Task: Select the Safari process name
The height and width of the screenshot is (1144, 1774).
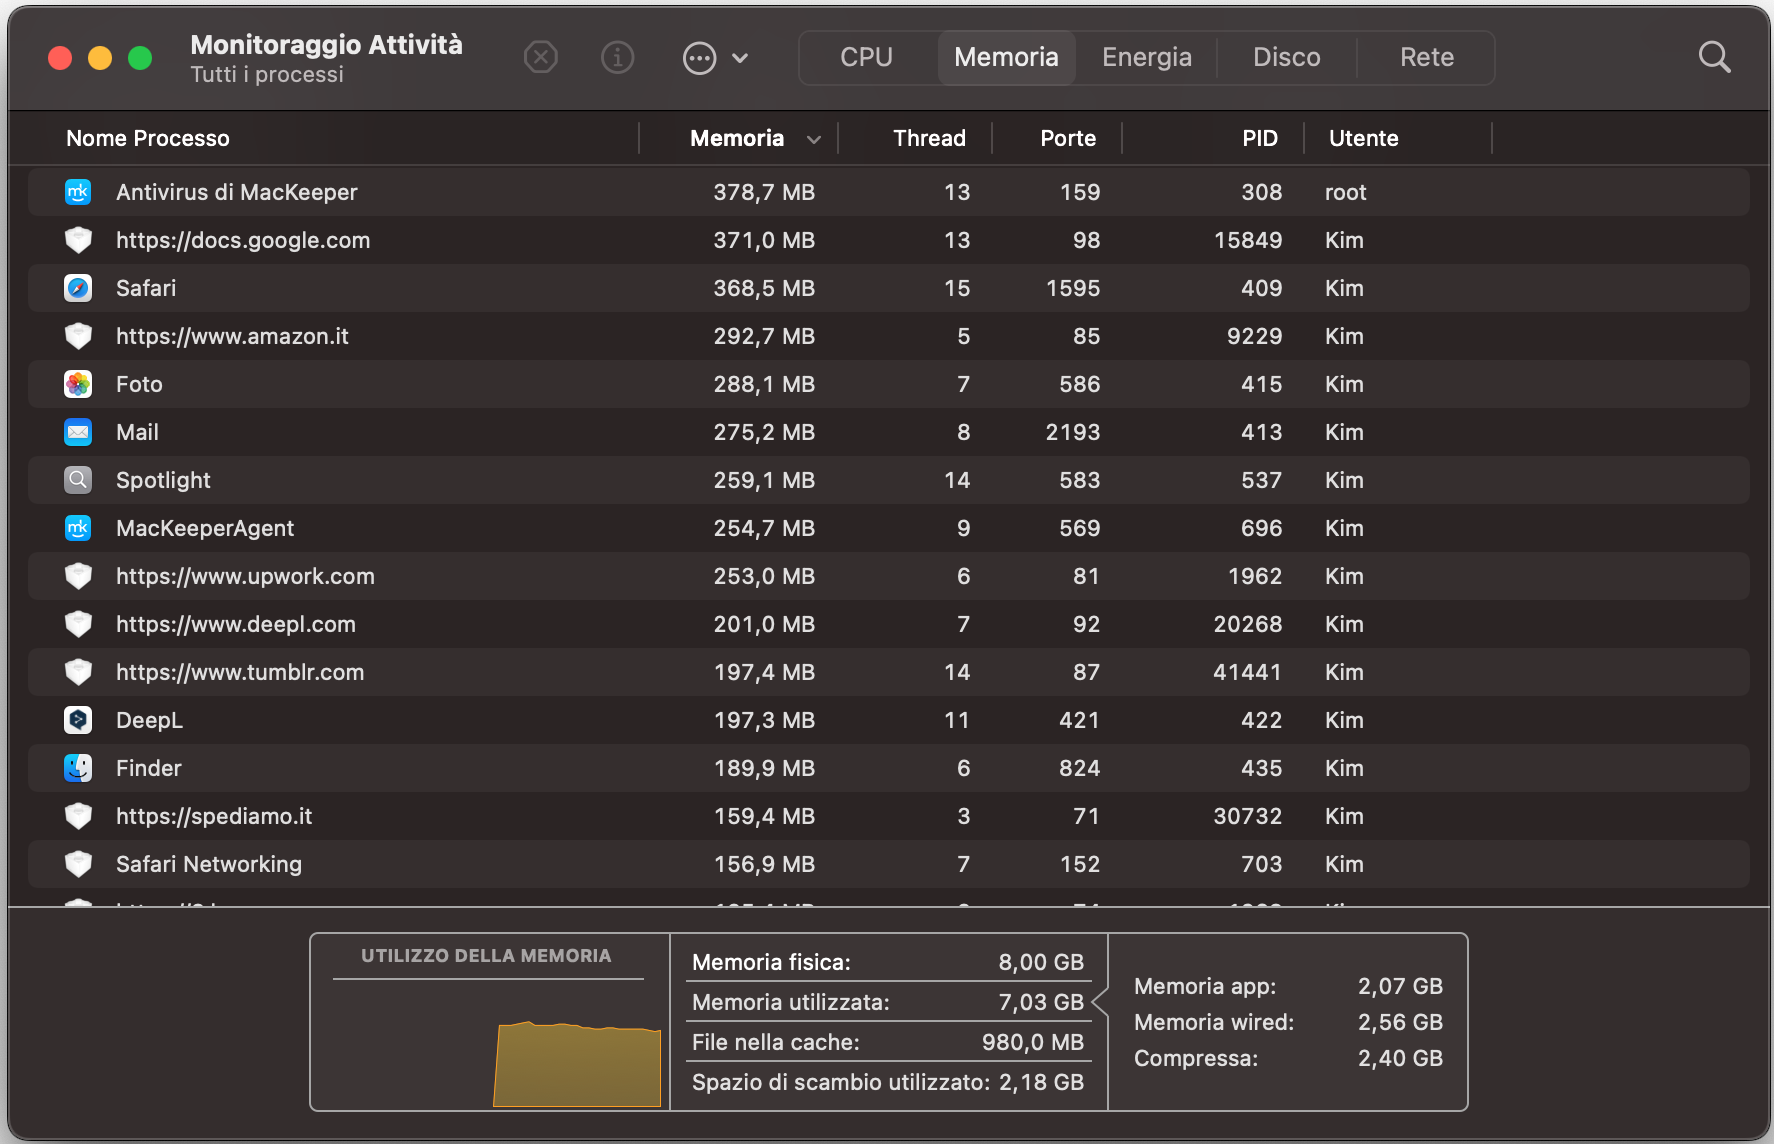Action: (146, 288)
